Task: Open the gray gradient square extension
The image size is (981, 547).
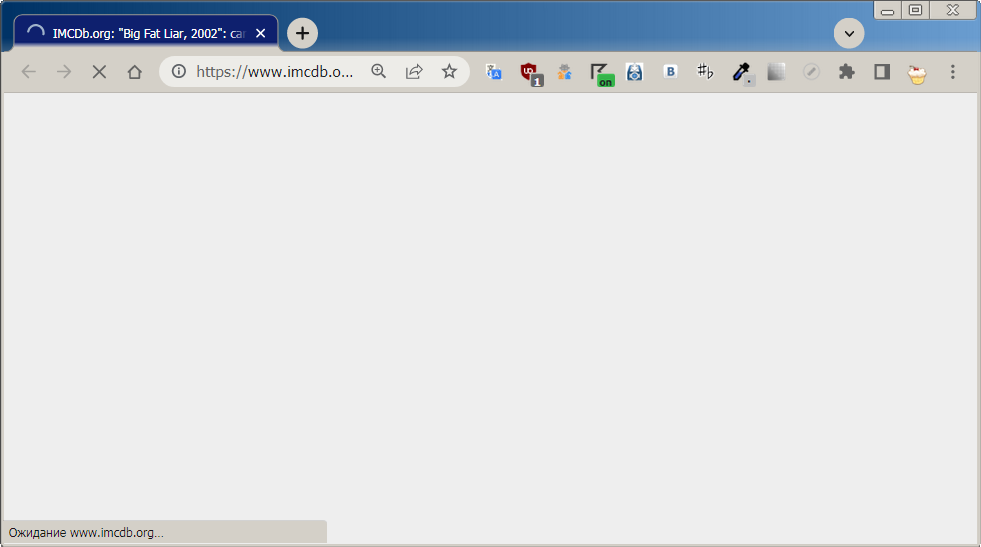Action: (x=776, y=72)
